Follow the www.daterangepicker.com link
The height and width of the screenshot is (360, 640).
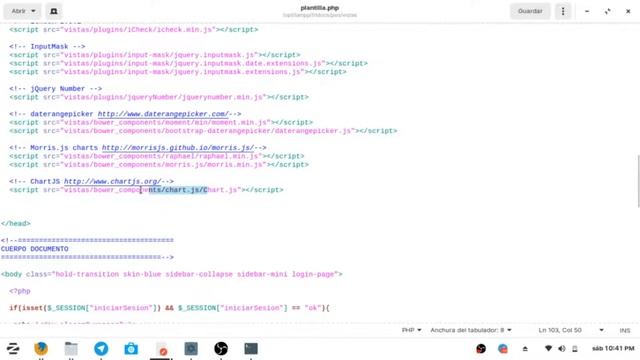coord(163,114)
